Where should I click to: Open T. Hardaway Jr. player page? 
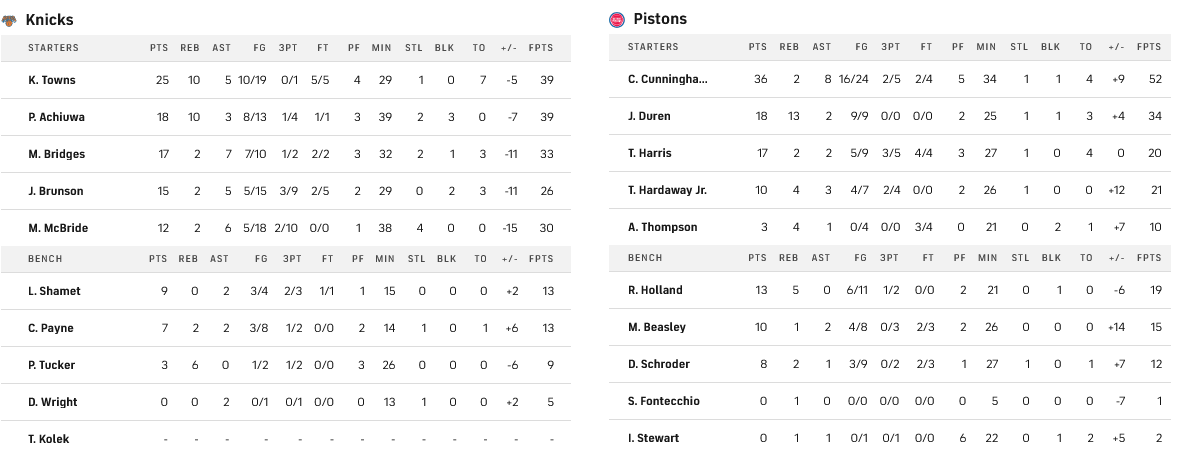(667, 190)
